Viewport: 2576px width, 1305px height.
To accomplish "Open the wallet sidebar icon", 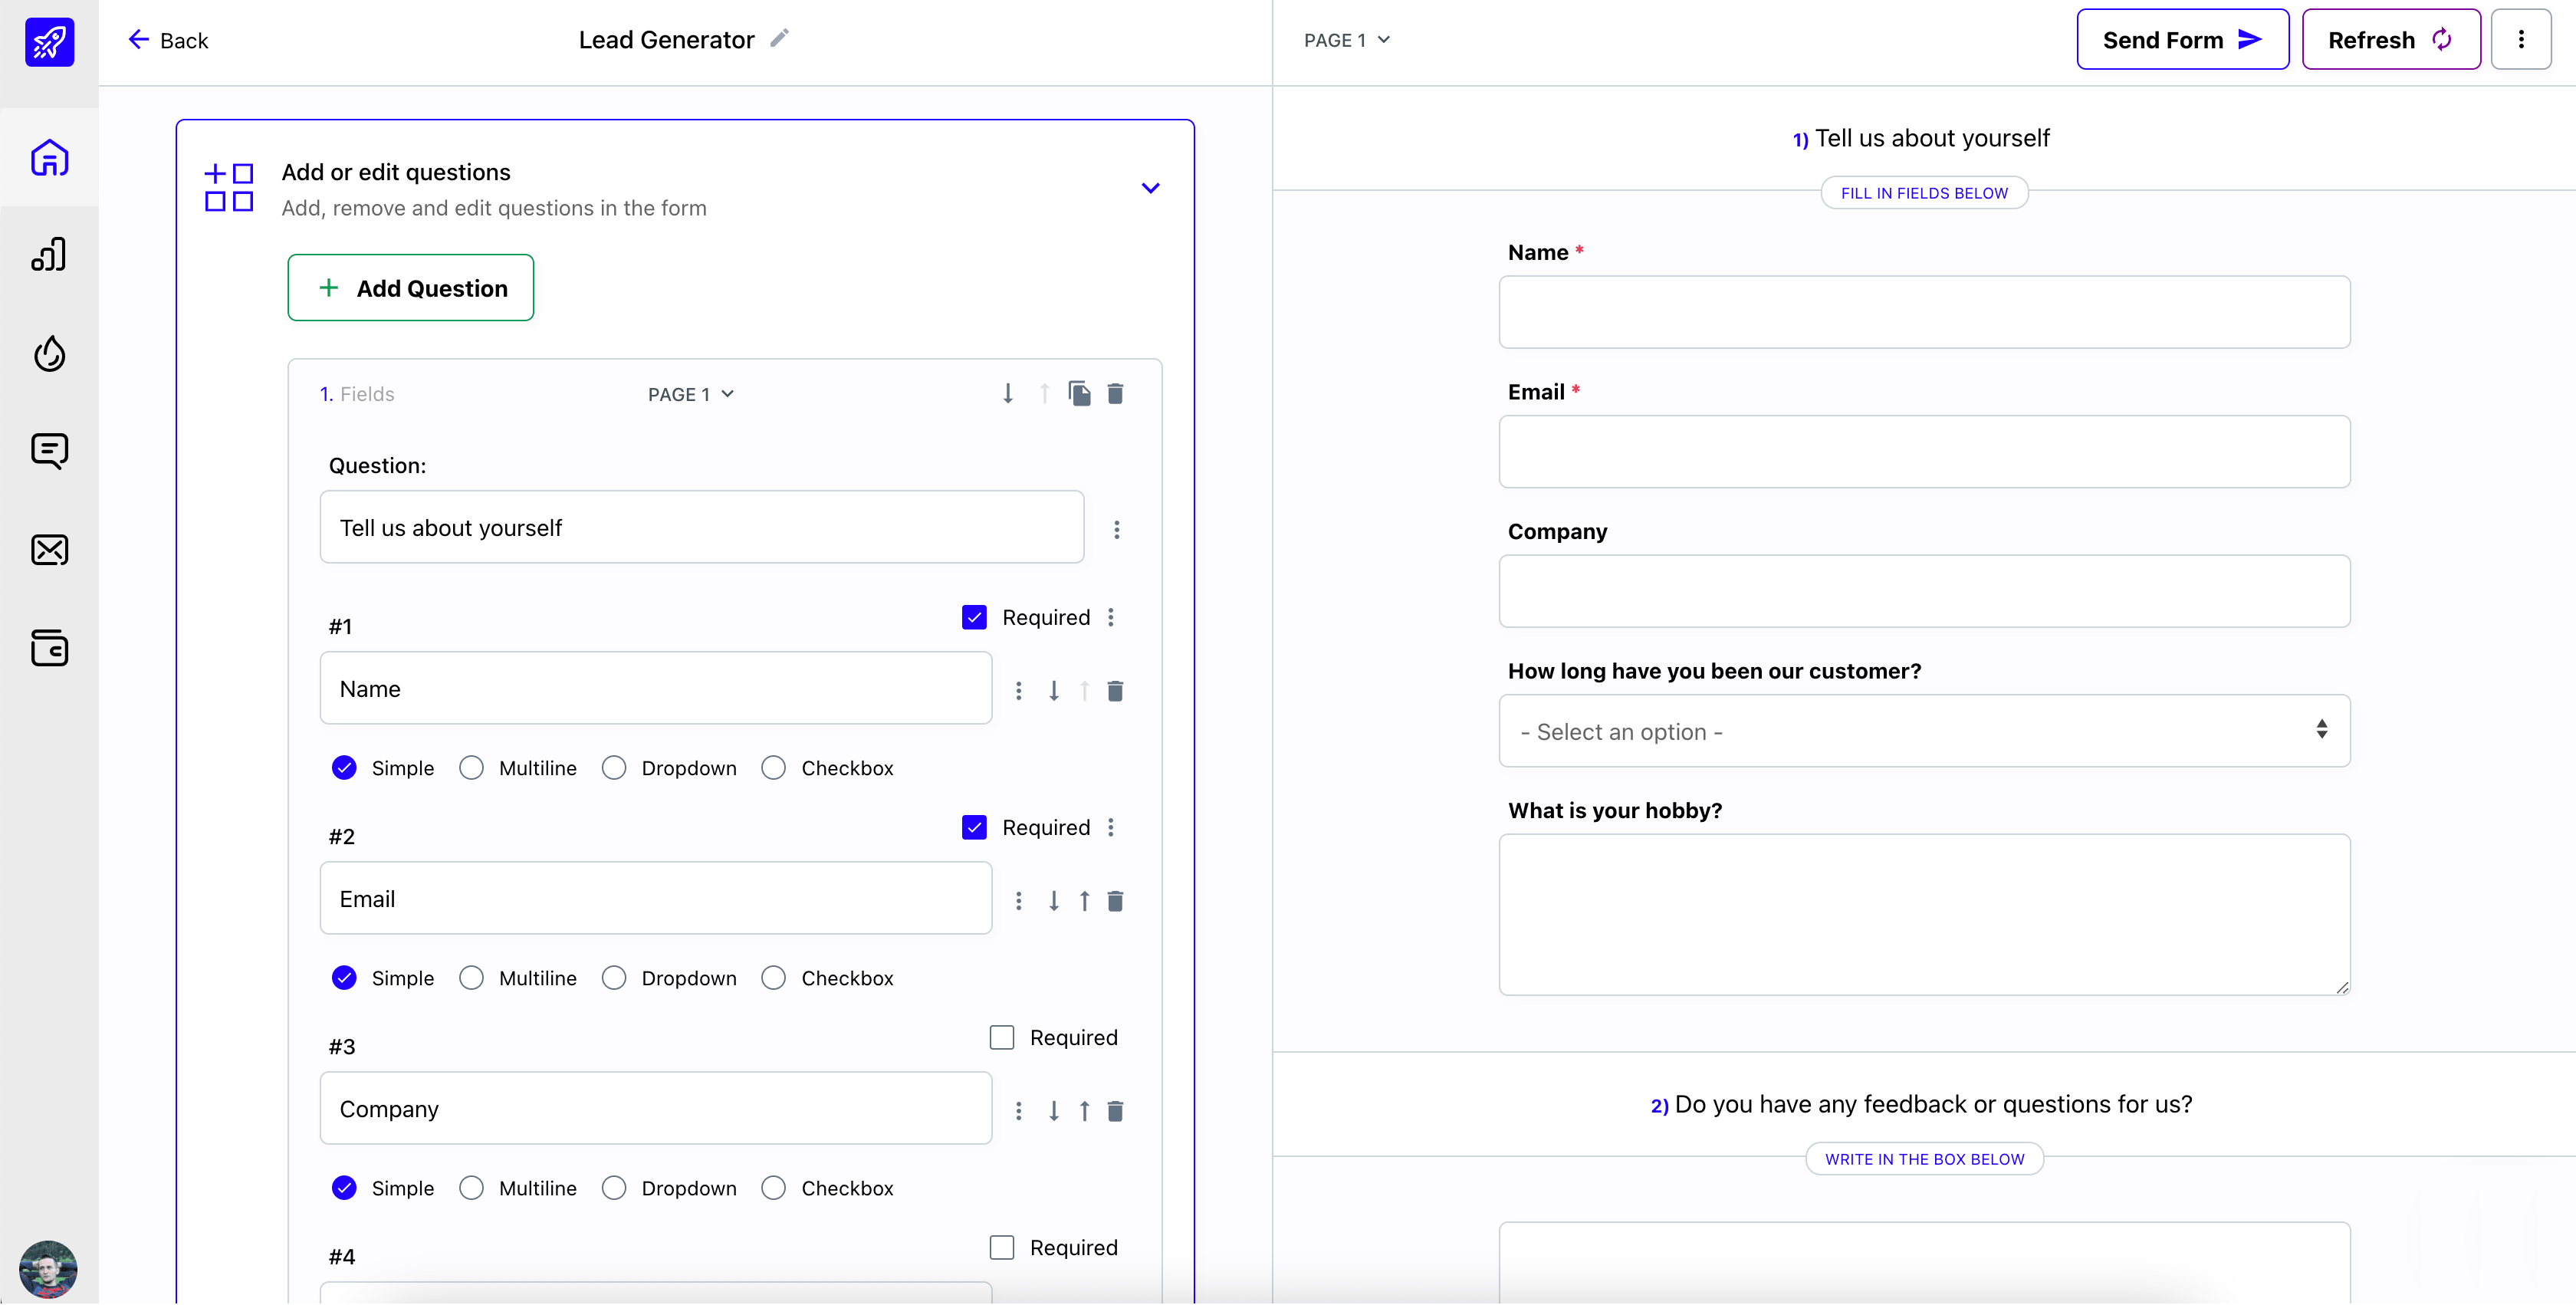I will pos(49,648).
